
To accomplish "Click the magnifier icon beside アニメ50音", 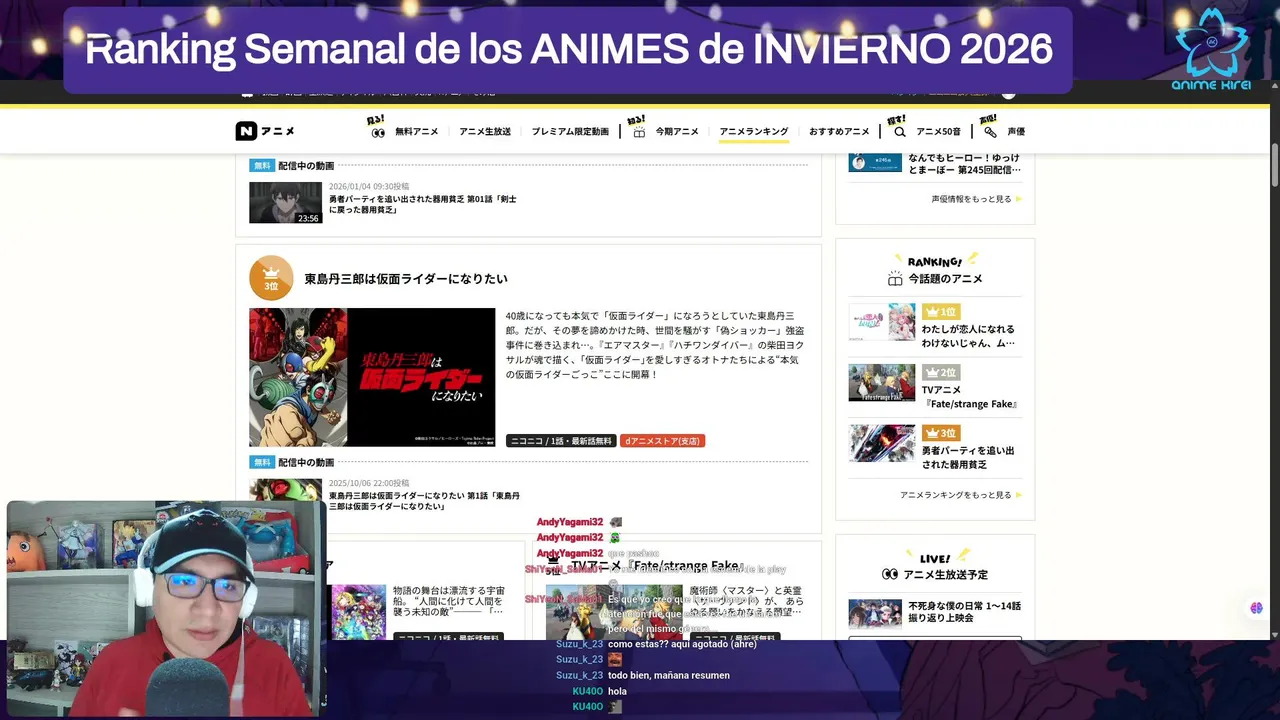I will (x=899, y=132).
